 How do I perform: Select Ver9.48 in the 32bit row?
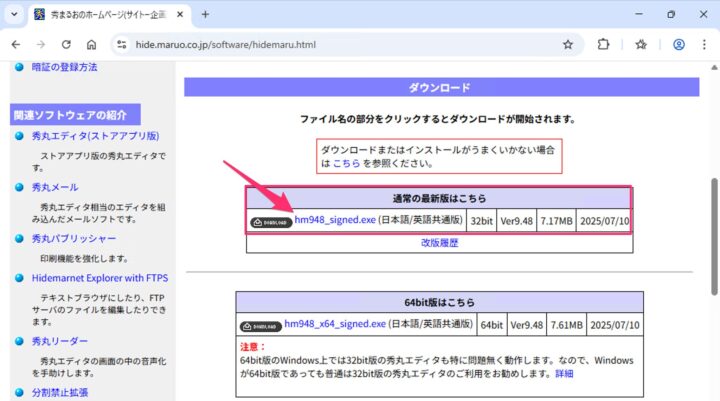[517, 221]
